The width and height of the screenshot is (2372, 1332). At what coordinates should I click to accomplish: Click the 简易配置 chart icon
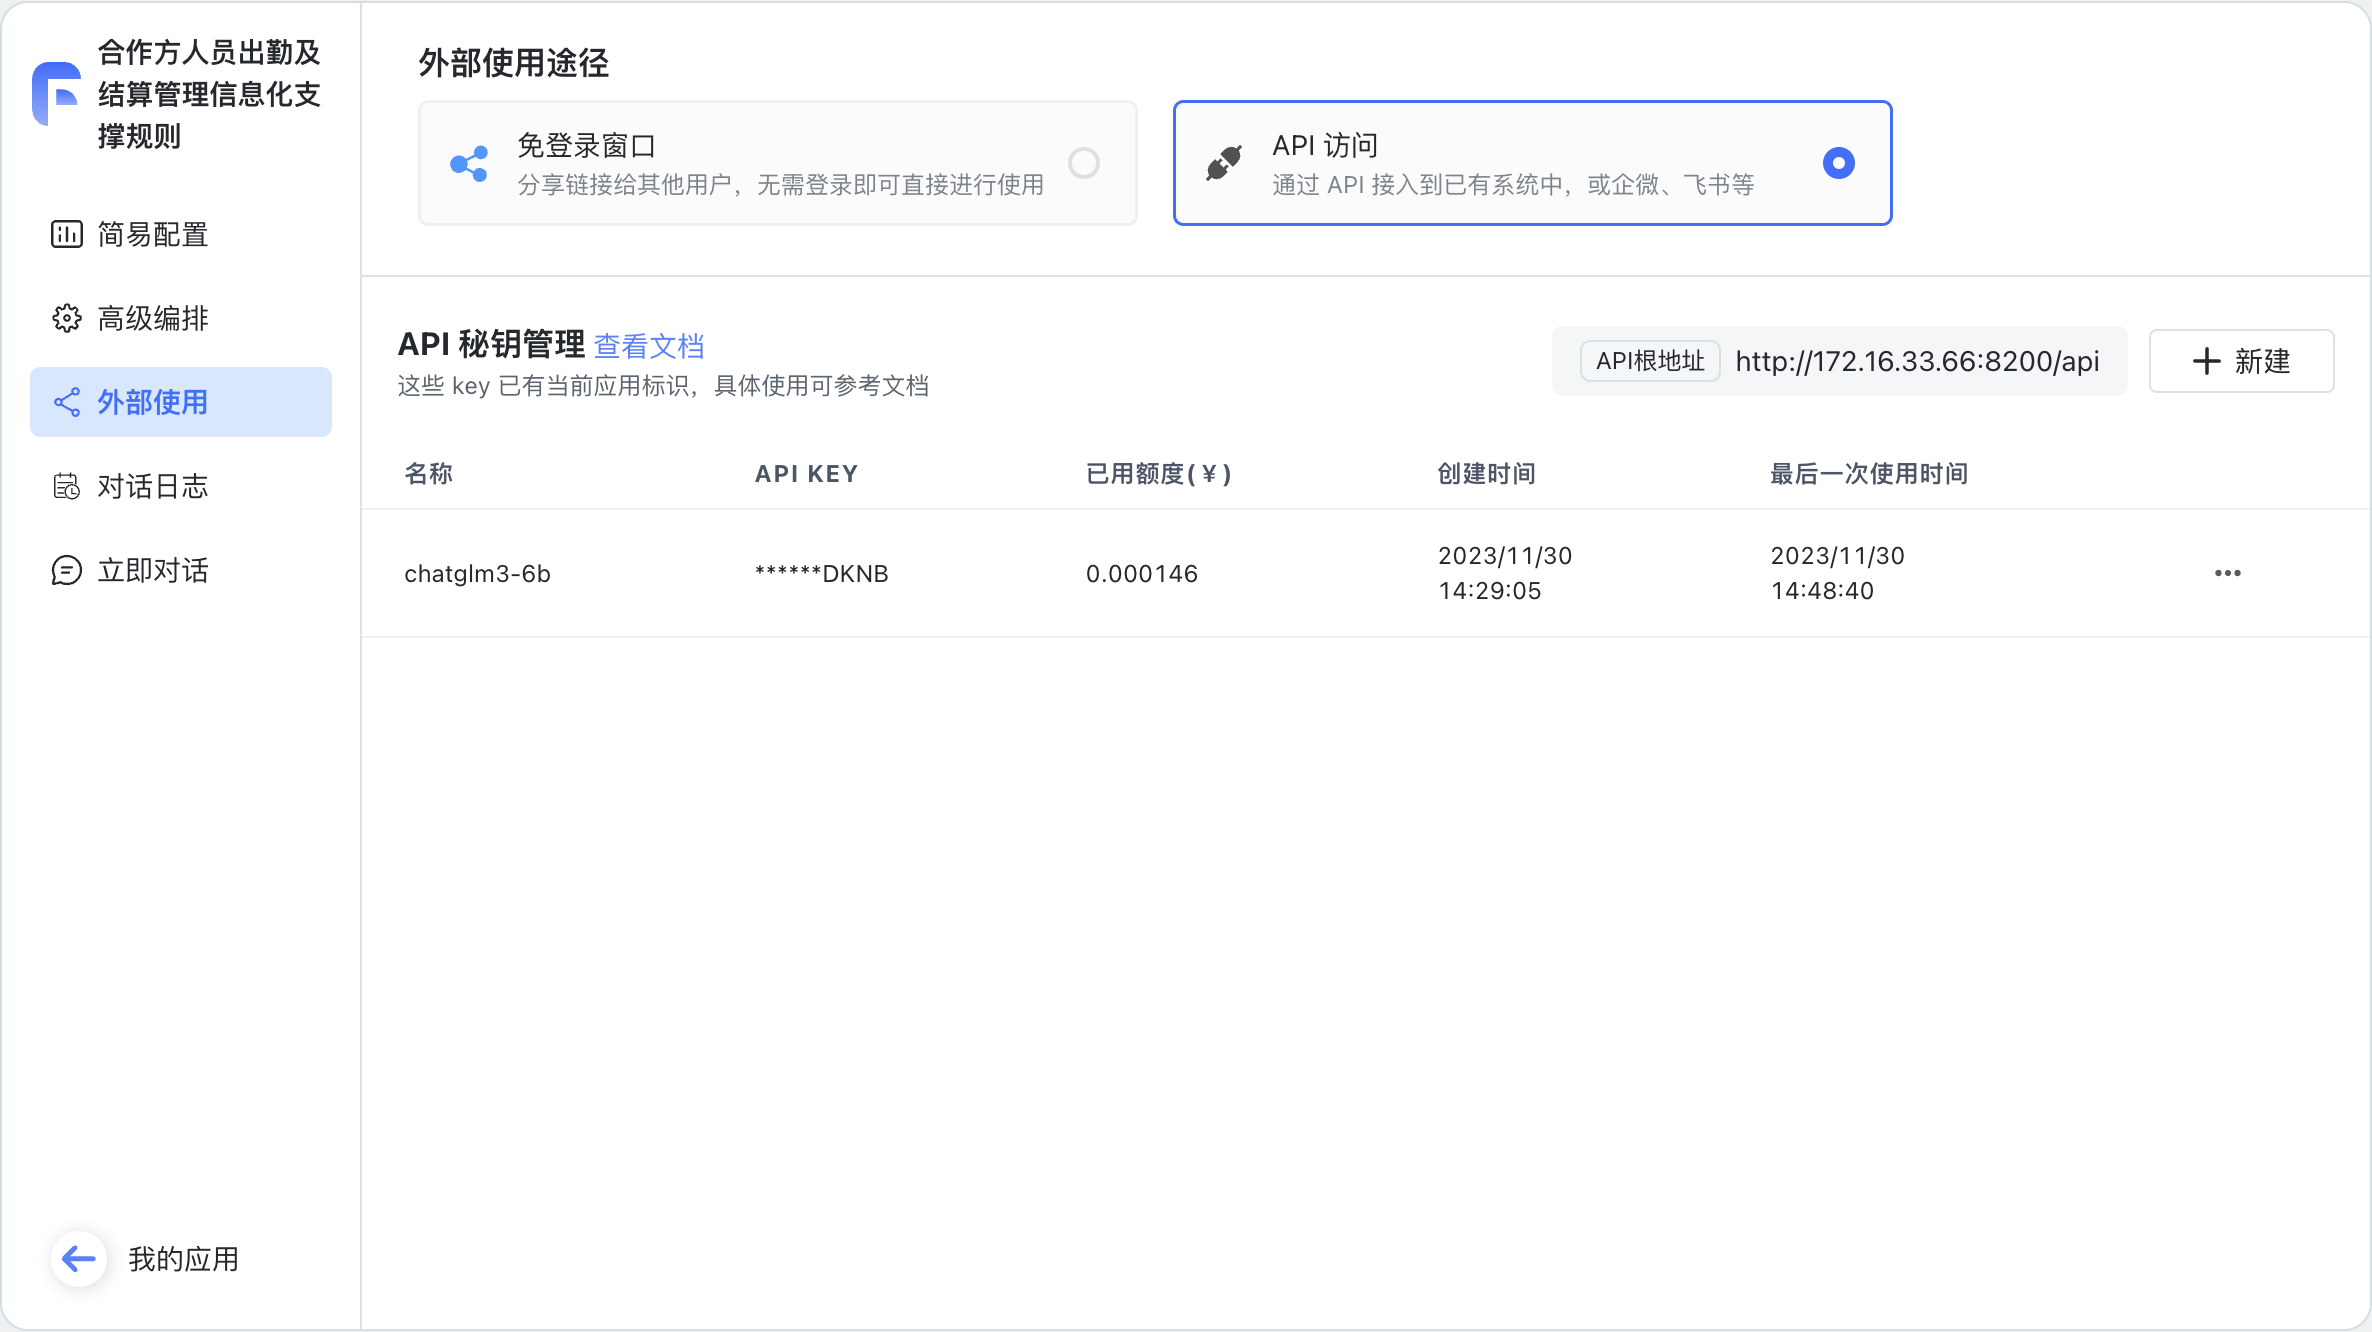tap(67, 234)
